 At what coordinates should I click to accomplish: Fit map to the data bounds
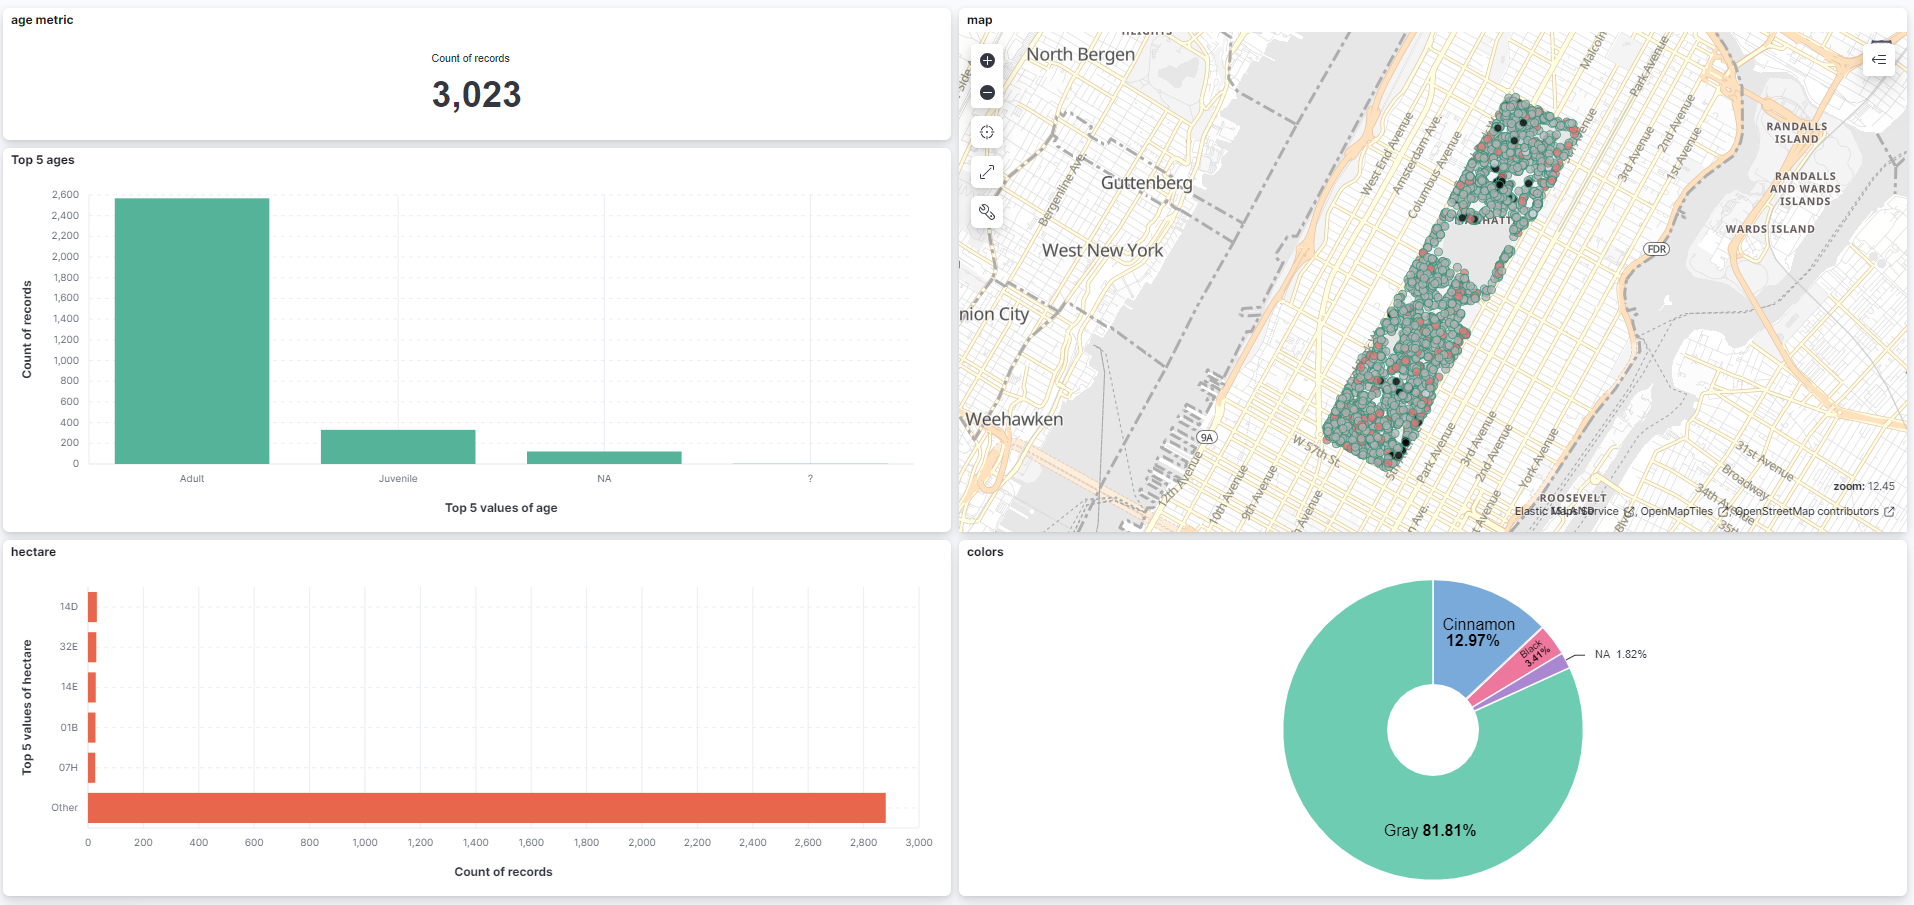pyautogui.click(x=987, y=131)
